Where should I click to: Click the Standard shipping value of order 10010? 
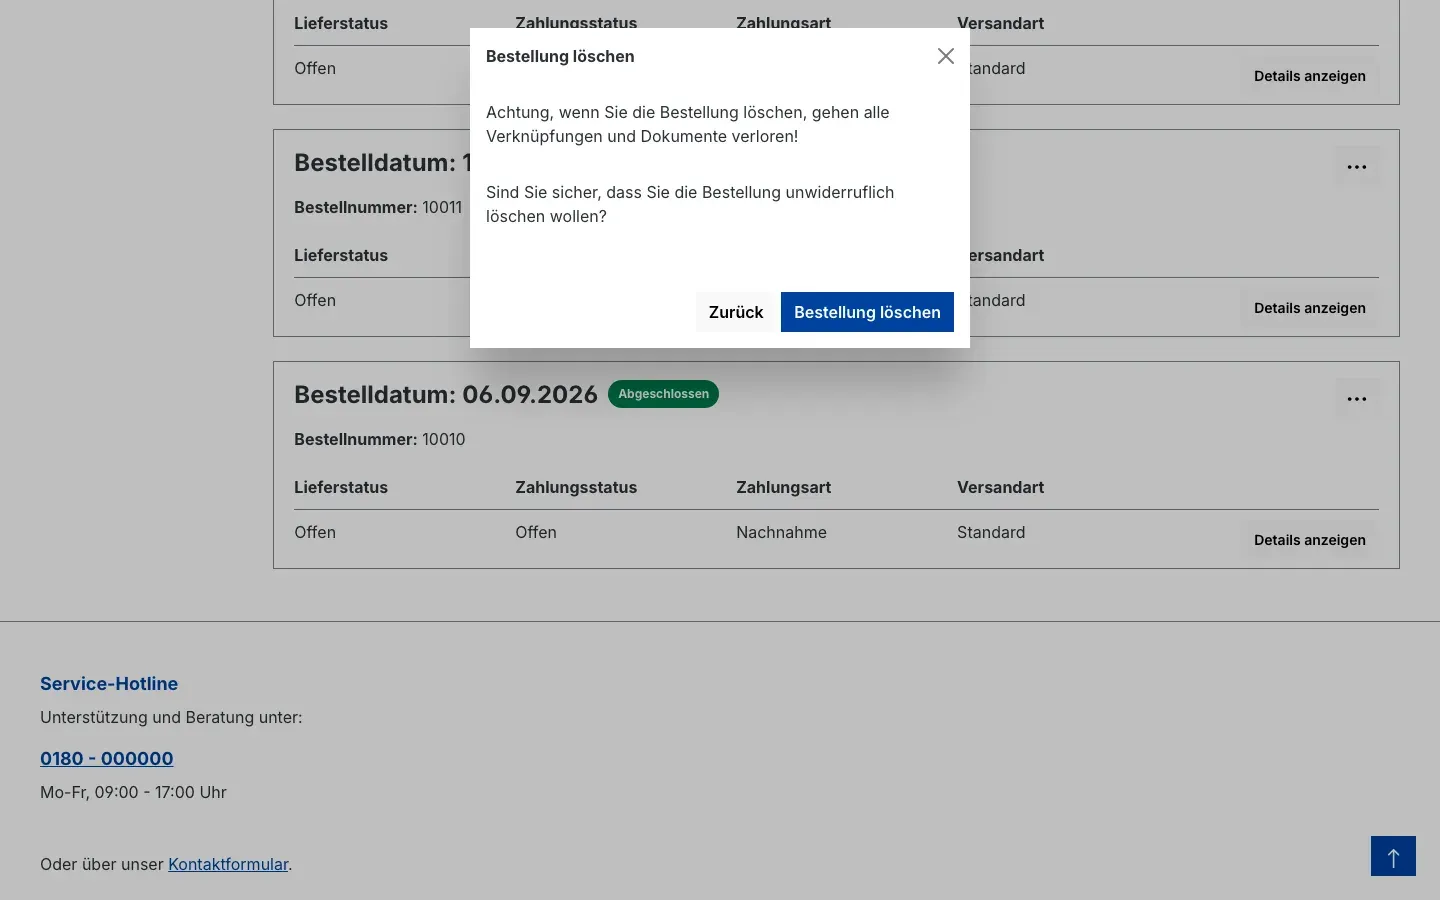click(x=991, y=532)
